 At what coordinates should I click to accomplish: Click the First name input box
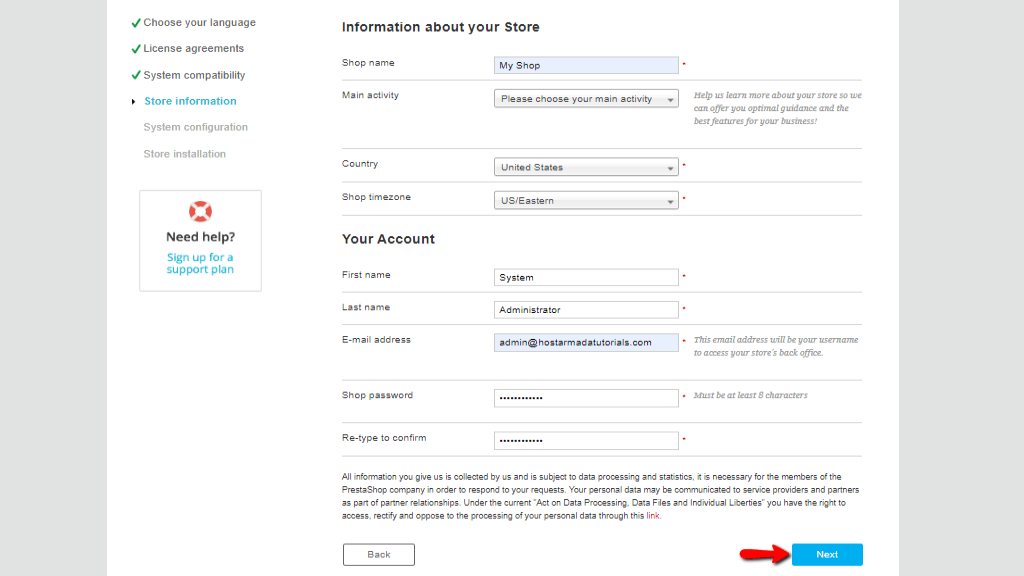586,278
